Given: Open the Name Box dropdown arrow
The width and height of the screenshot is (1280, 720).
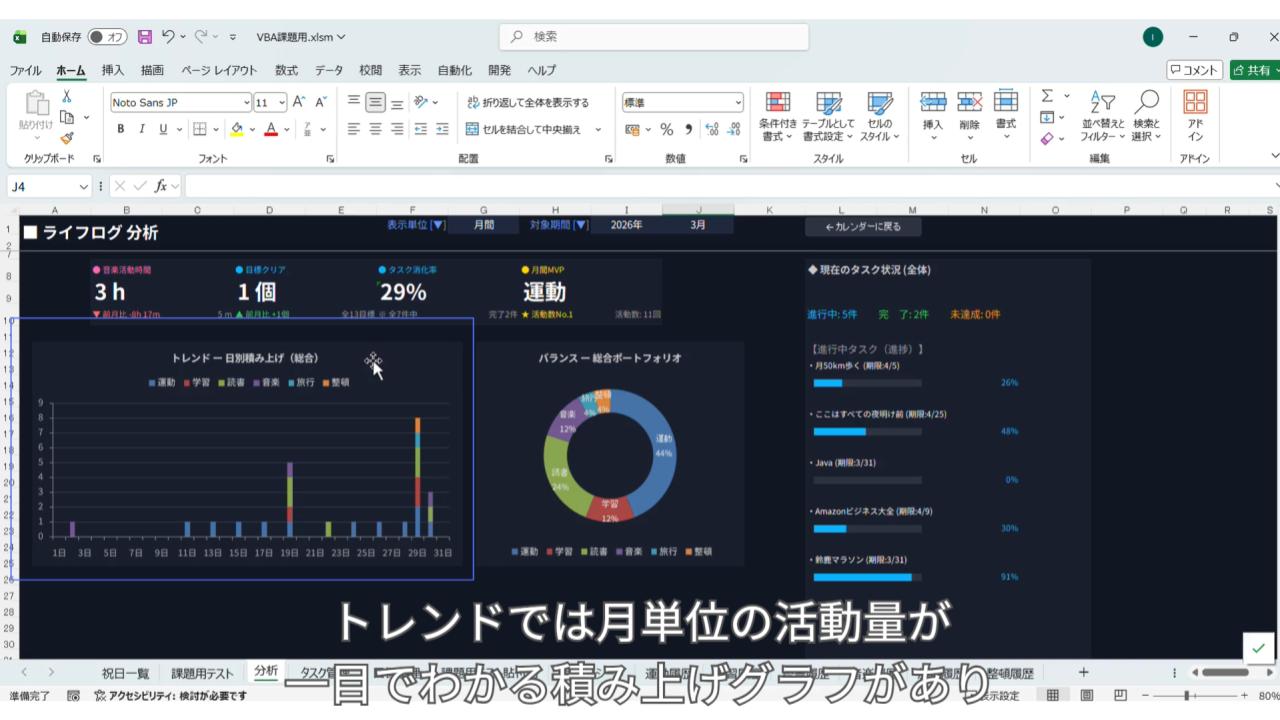Looking at the screenshot, I should click(83, 187).
